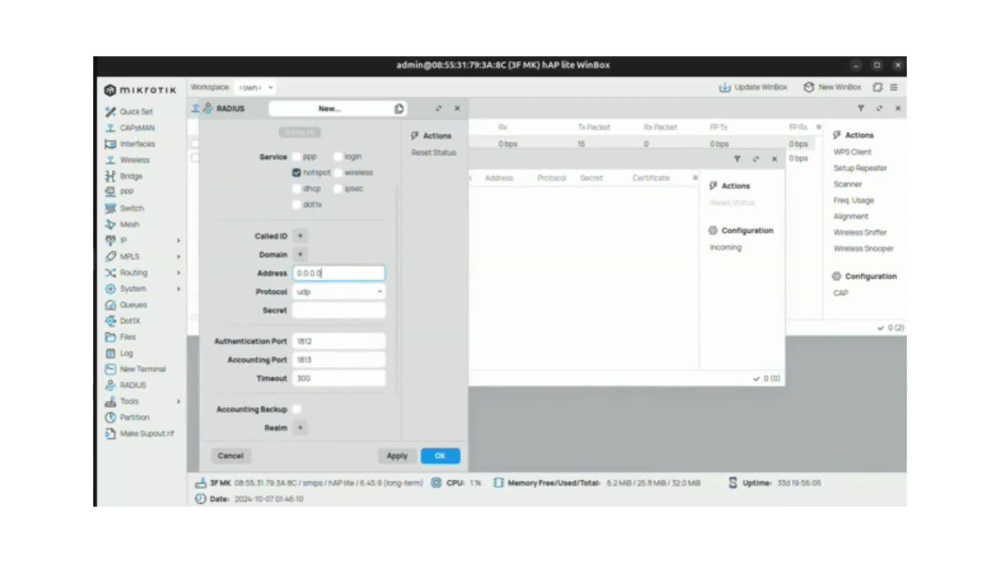The image size is (1000, 563).
Task: Click the Cancel button
Action: pyautogui.click(x=230, y=456)
